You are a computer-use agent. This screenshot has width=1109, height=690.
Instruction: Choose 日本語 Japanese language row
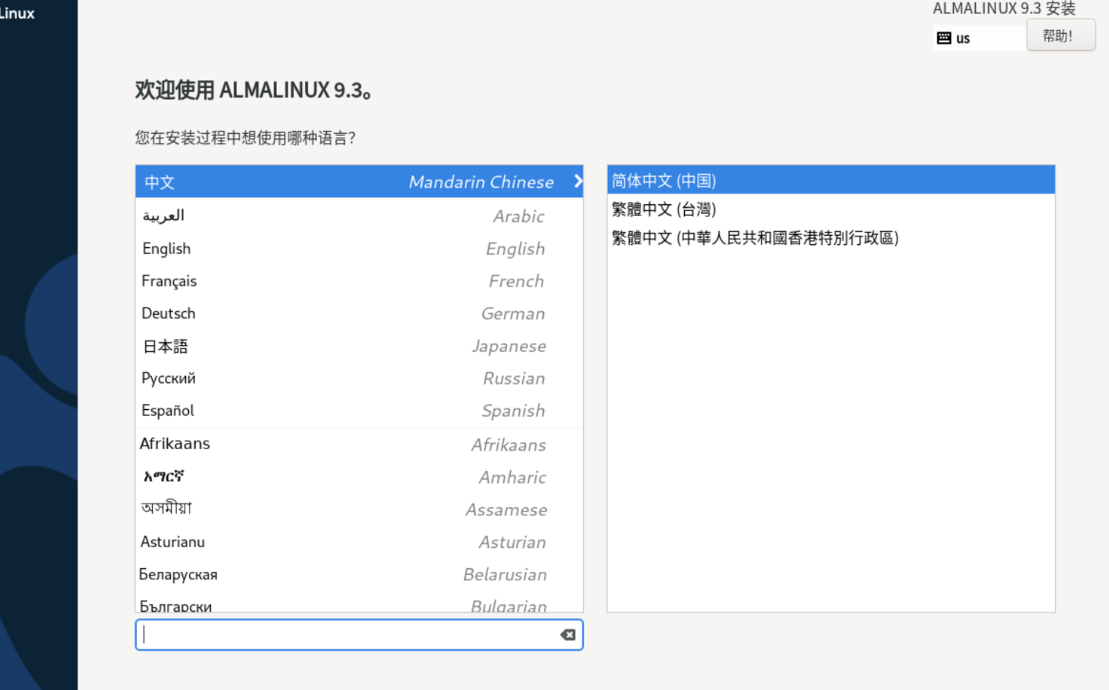pyautogui.click(x=359, y=346)
